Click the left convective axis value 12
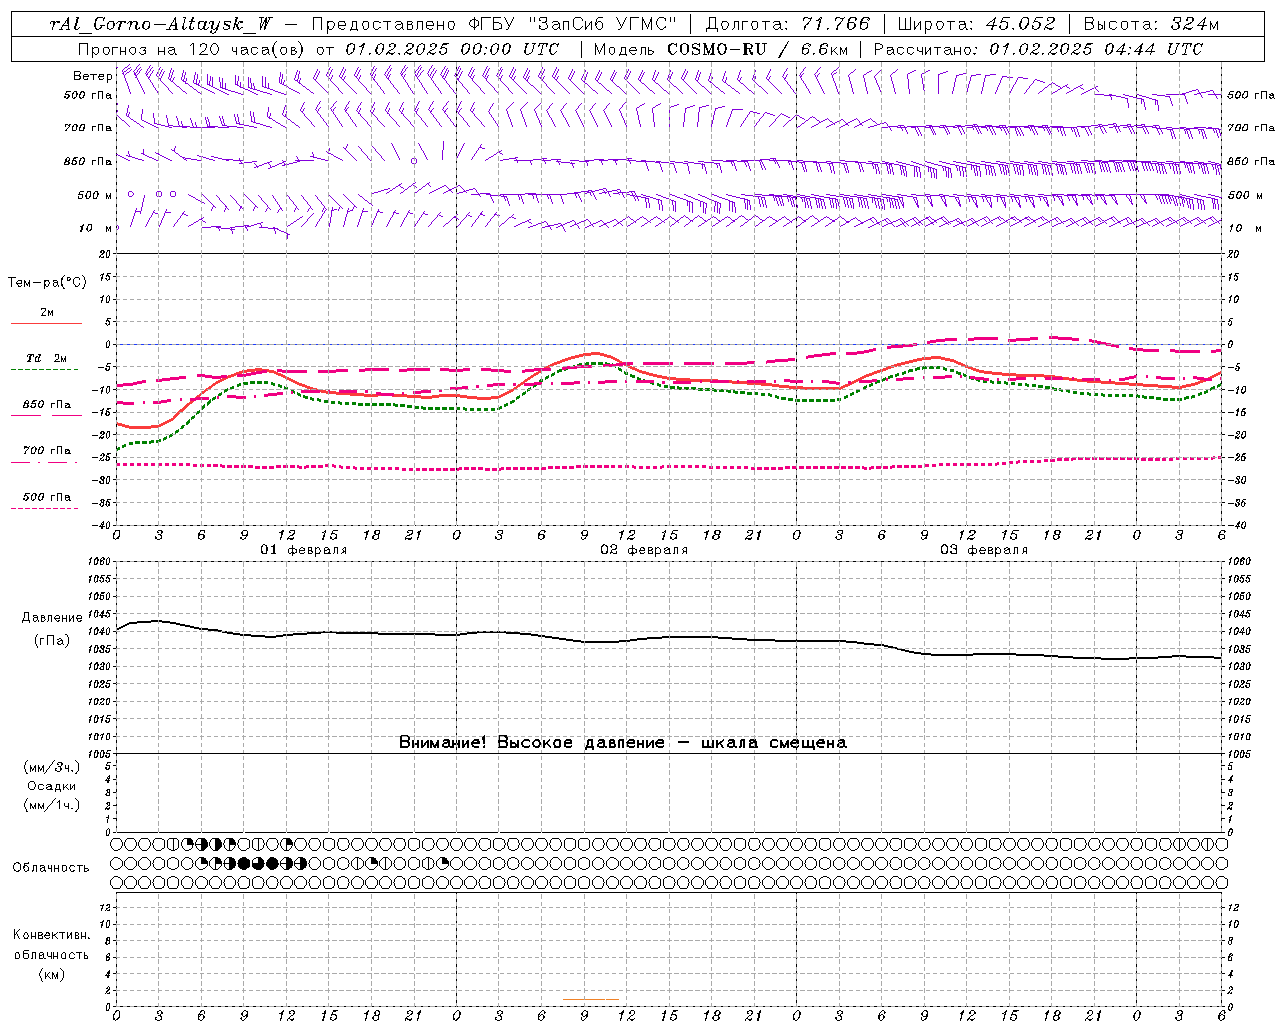This screenshot has width=1280, height=1024. (107, 907)
